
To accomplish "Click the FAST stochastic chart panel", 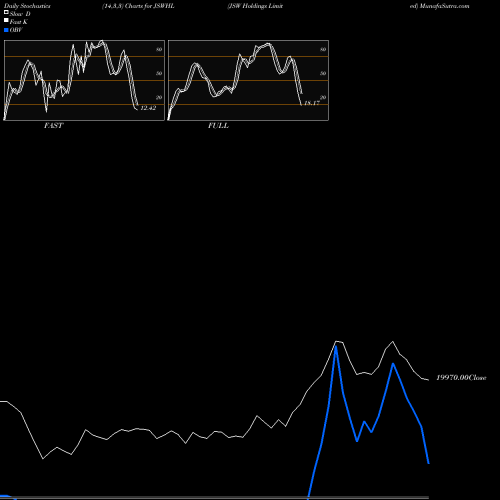I will pyautogui.click(x=84, y=80).
